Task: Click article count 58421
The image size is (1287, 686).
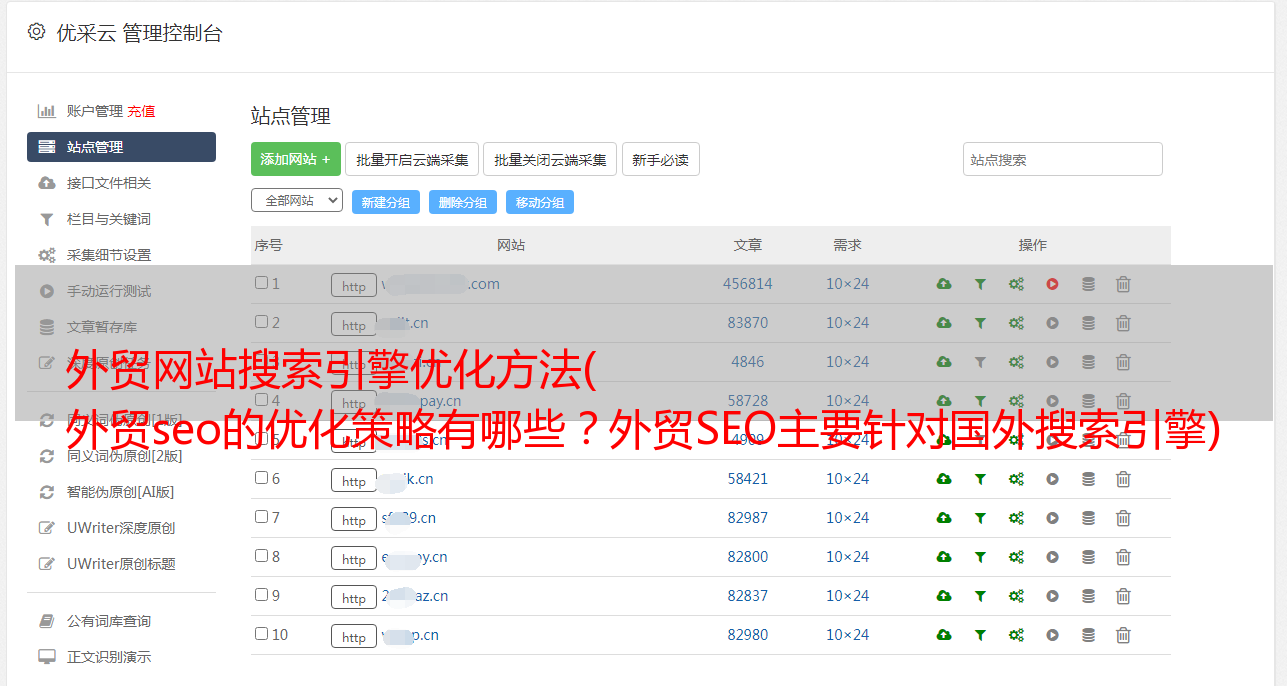Action: tap(748, 479)
